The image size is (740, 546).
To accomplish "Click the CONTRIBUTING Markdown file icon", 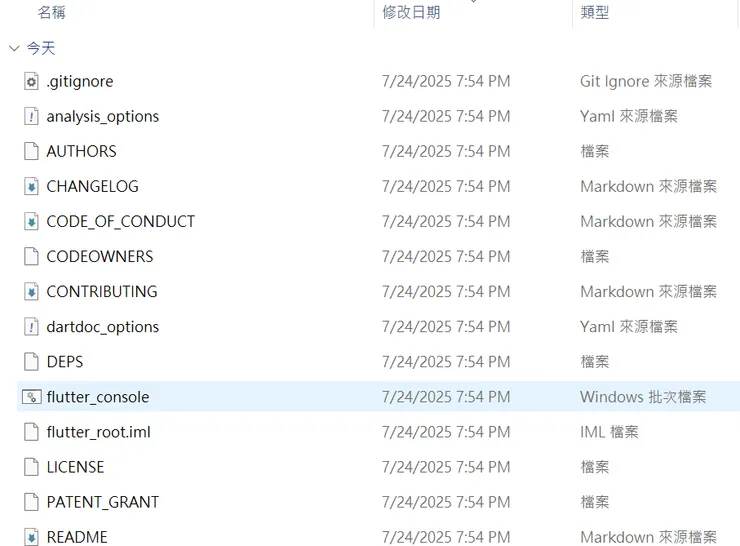I will pyautogui.click(x=31, y=292).
